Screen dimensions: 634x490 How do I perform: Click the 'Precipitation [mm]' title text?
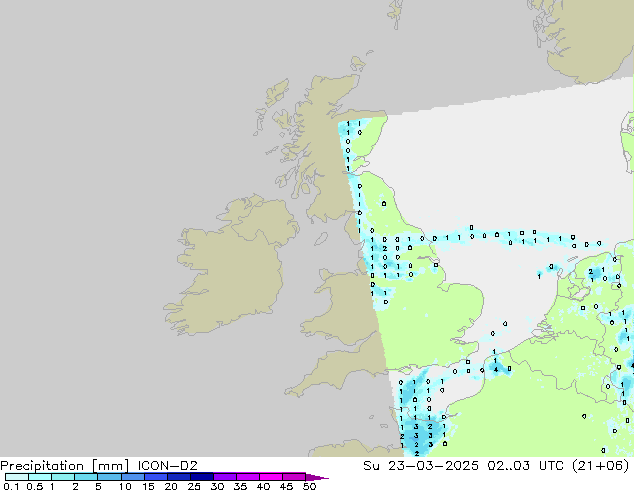65,466
